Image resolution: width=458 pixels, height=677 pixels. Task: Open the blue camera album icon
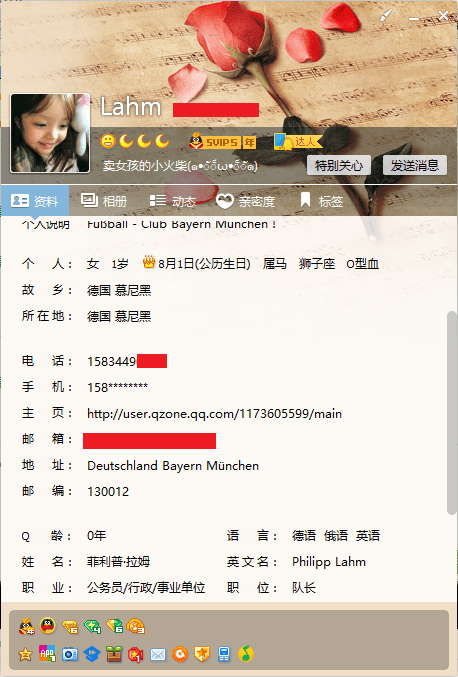(x=69, y=655)
